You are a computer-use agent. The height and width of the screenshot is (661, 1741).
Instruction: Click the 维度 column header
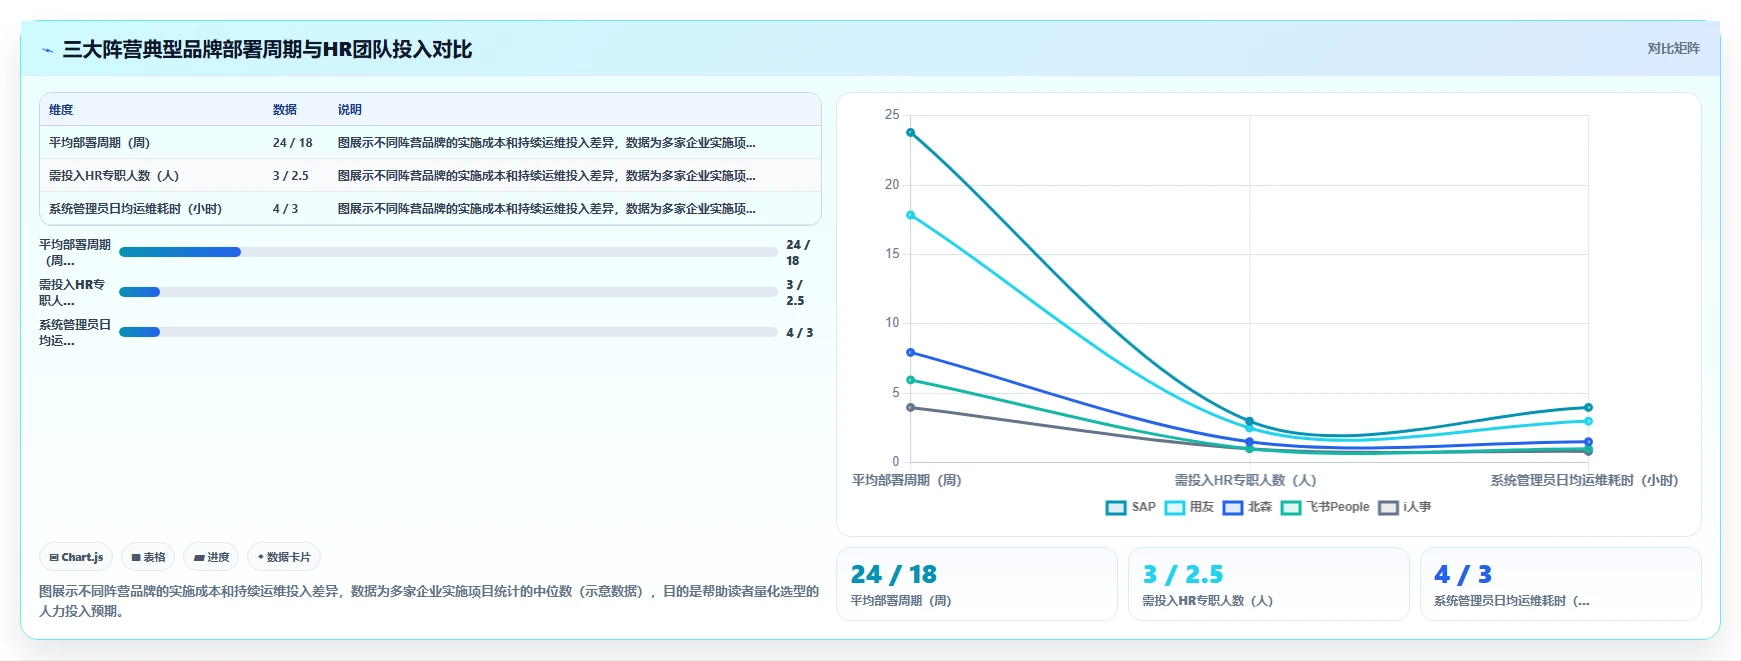pyautogui.click(x=61, y=110)
